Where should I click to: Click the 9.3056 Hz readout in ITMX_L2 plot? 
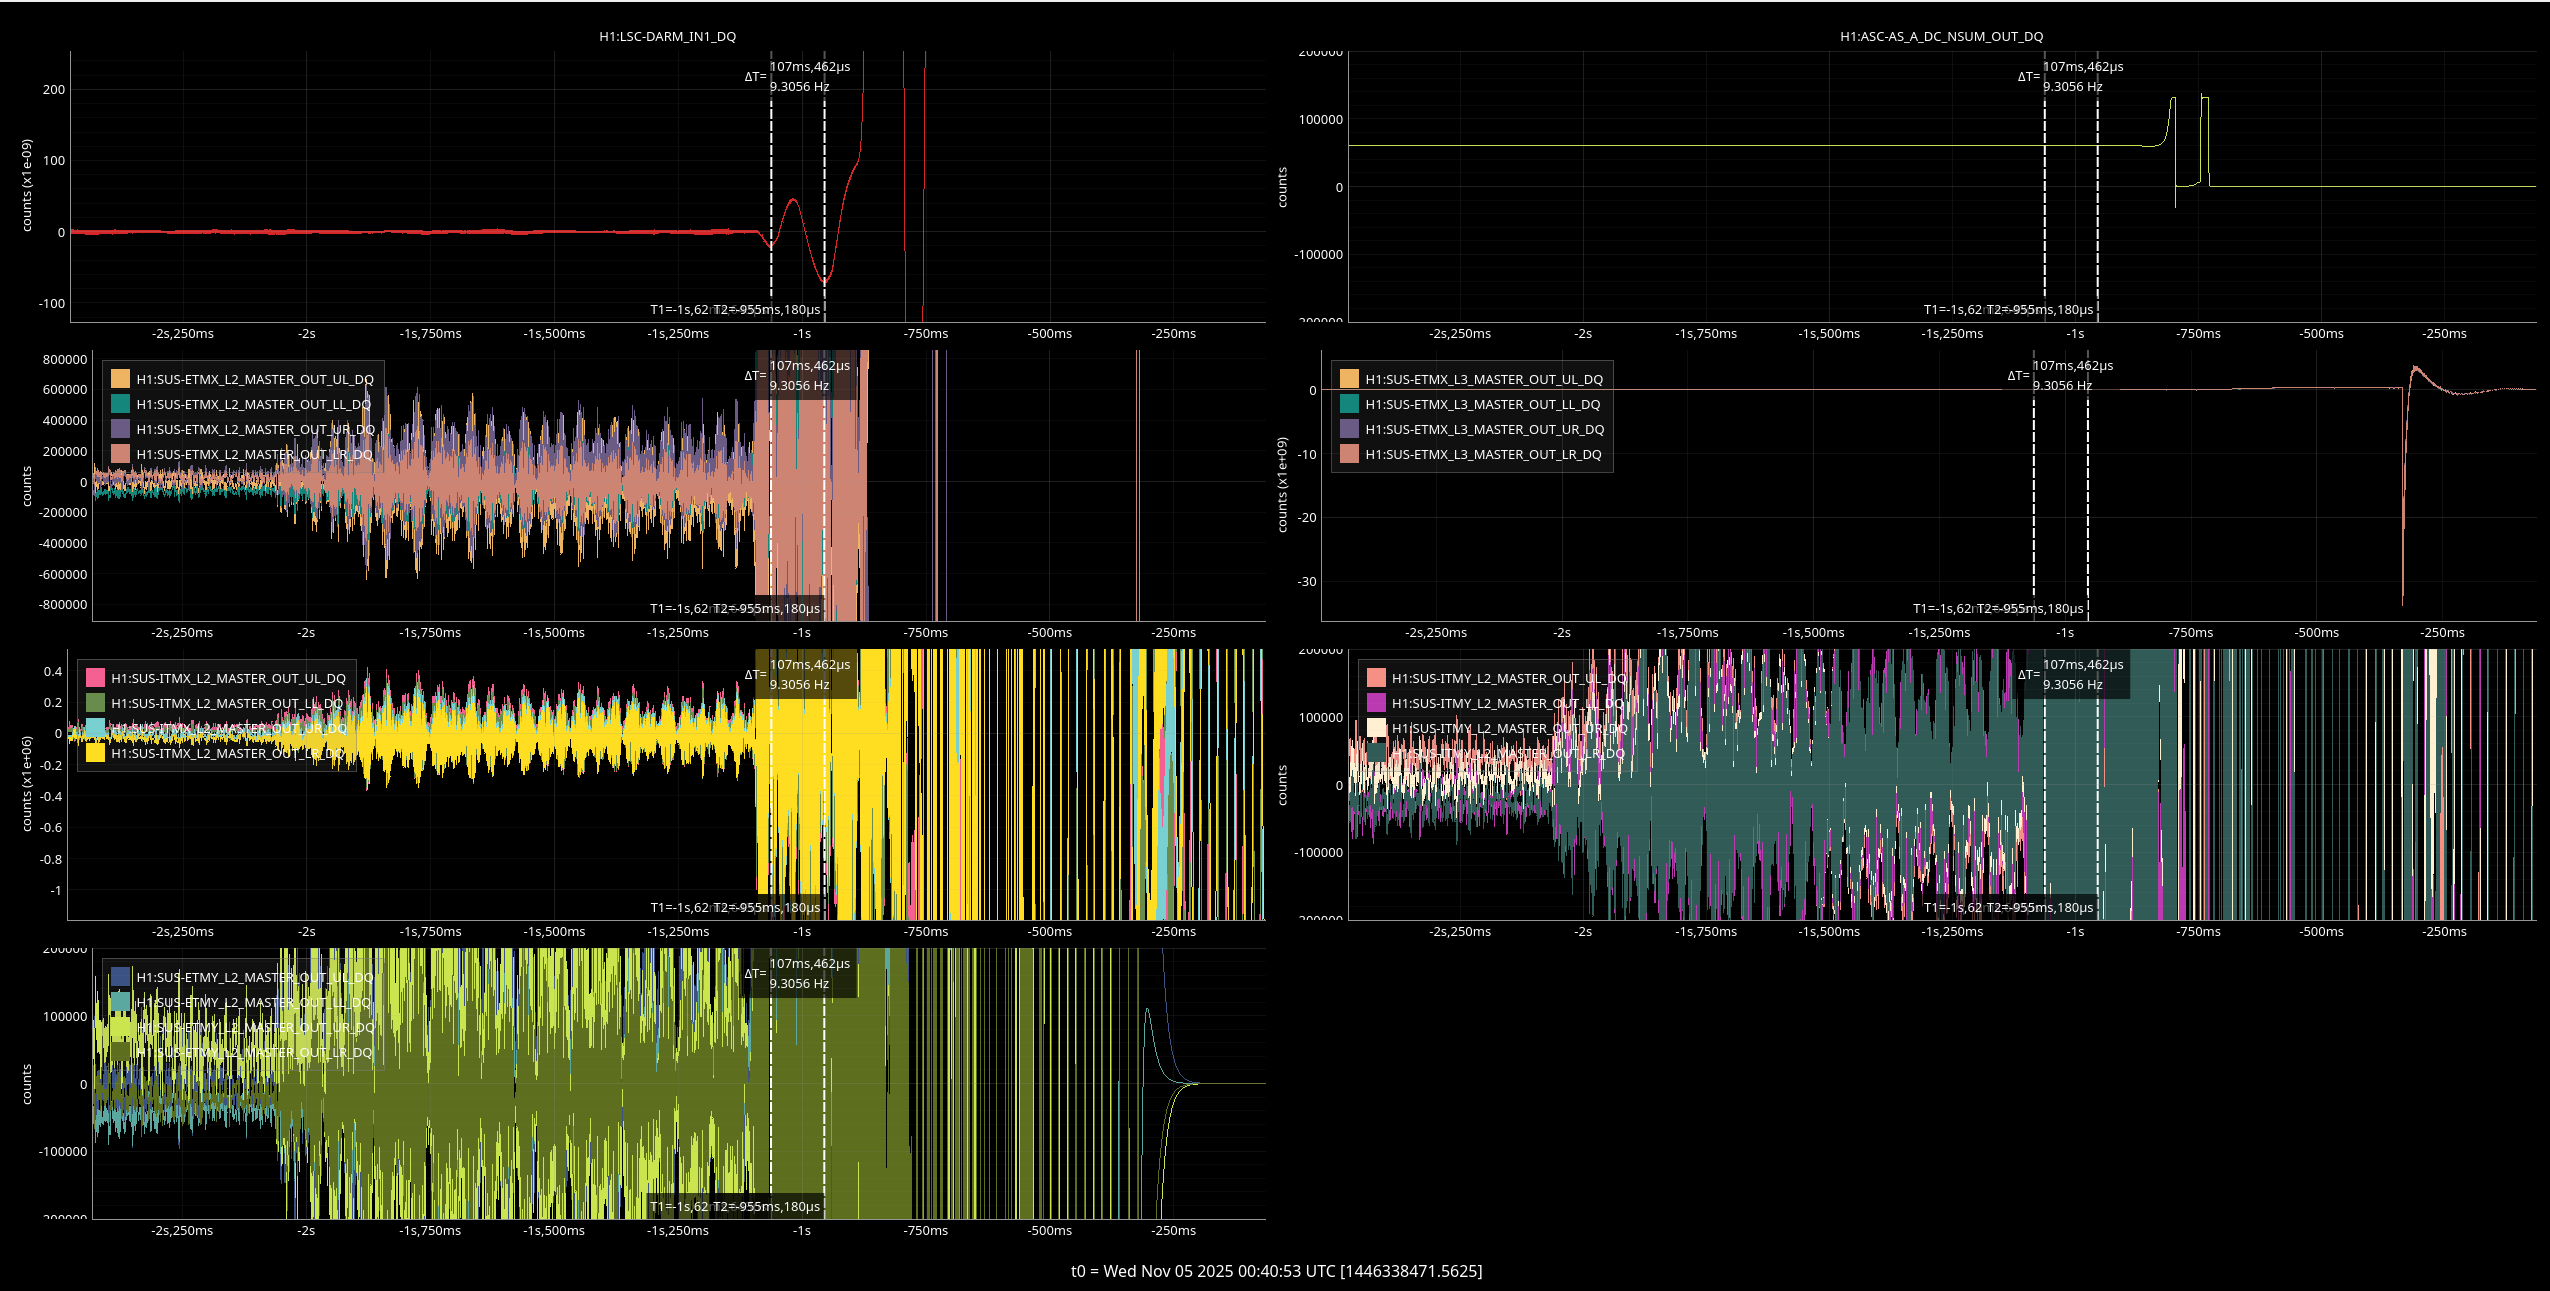(x=799, y=685)
